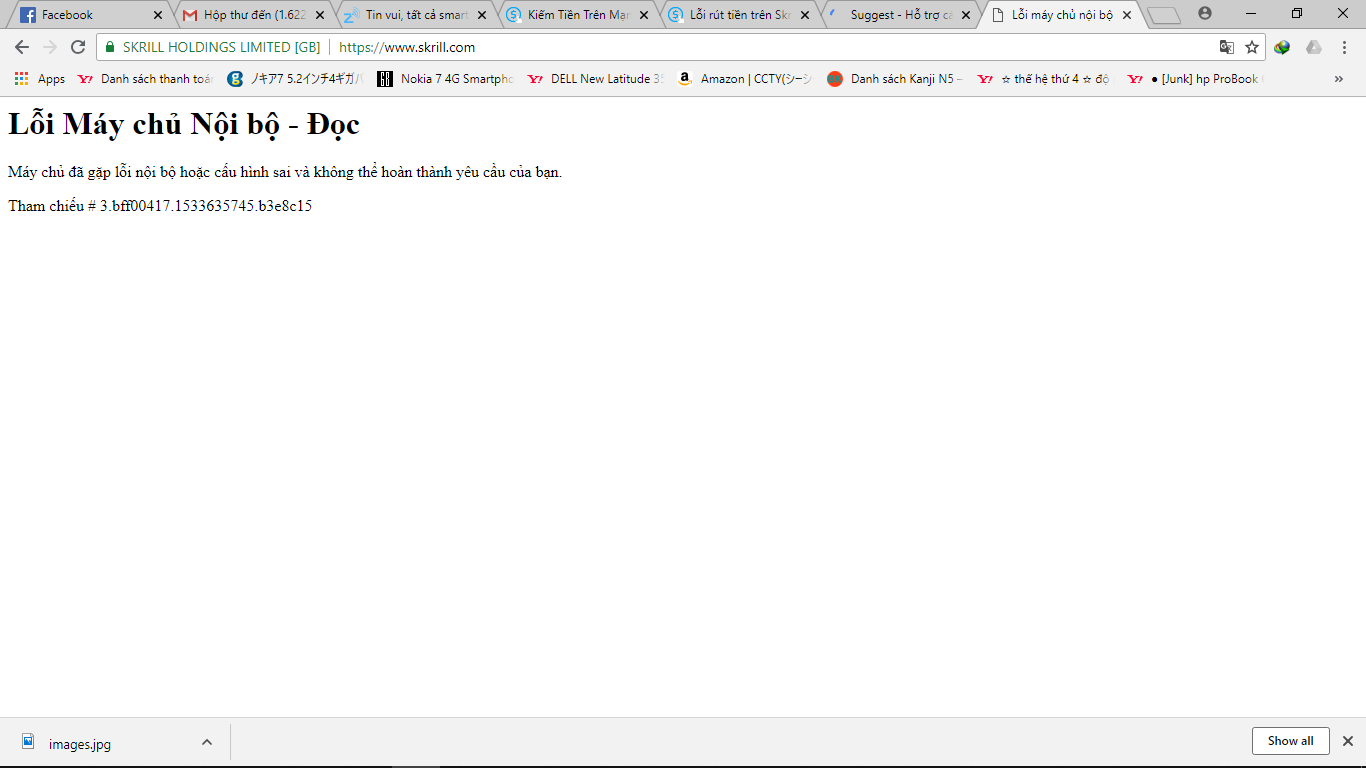1366x768 pixels.
Task: Open the Danh sách thanh toán bookmark
Action: click(146, 79)
